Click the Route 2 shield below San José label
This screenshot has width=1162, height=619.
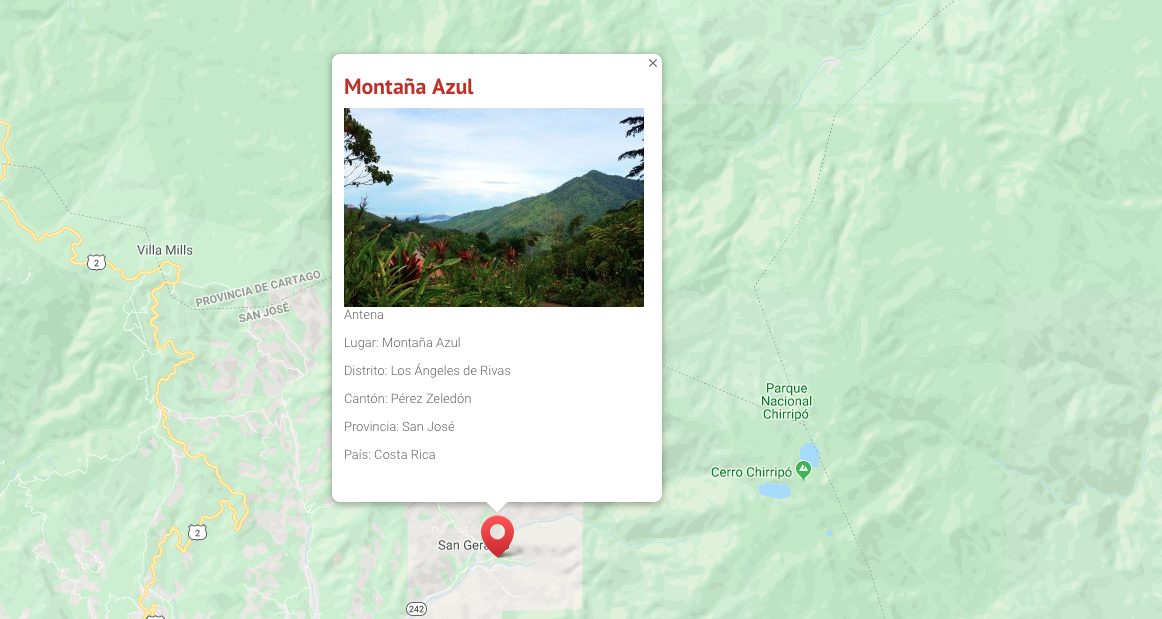point(197,532)
